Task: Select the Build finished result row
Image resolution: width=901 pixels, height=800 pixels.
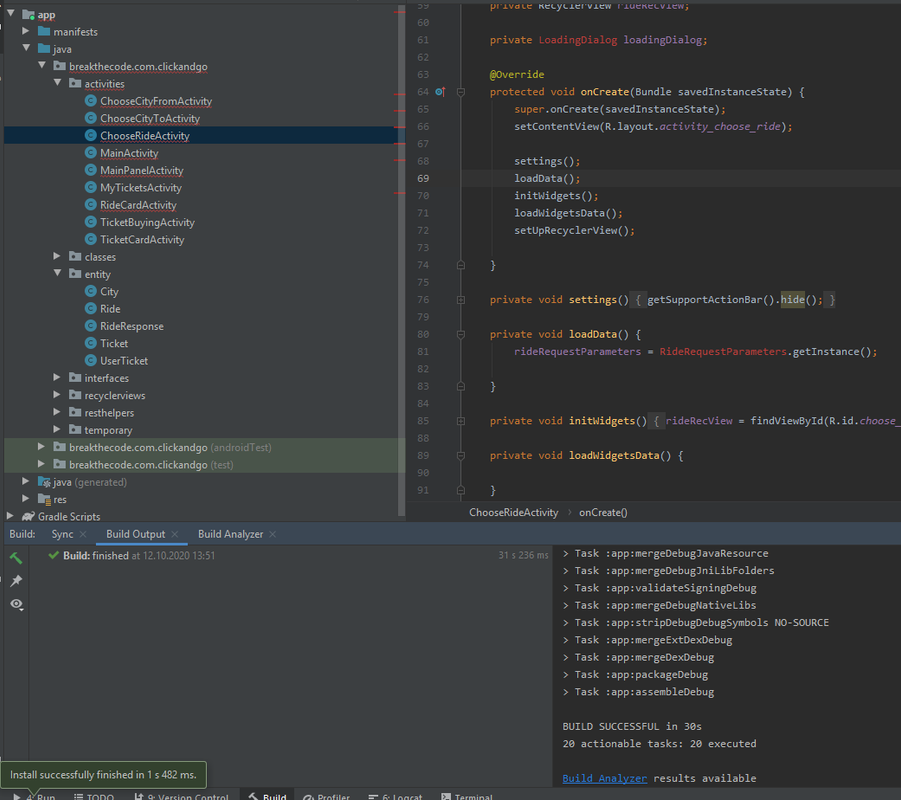Action: point(290,556)
